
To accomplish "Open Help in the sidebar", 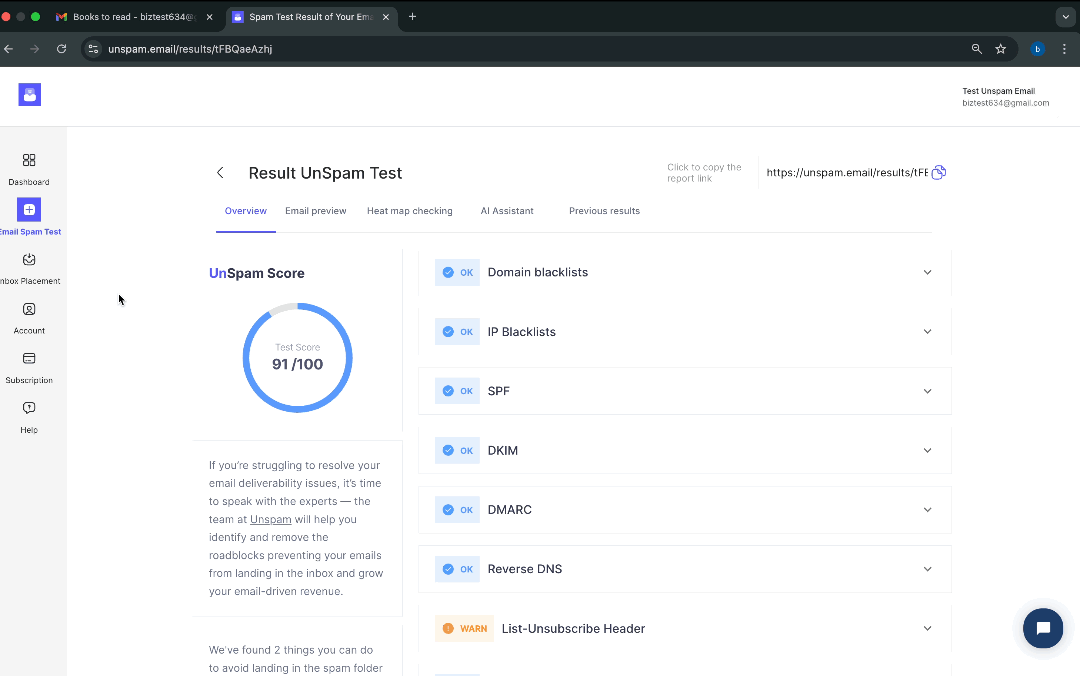I will [29, 408].
